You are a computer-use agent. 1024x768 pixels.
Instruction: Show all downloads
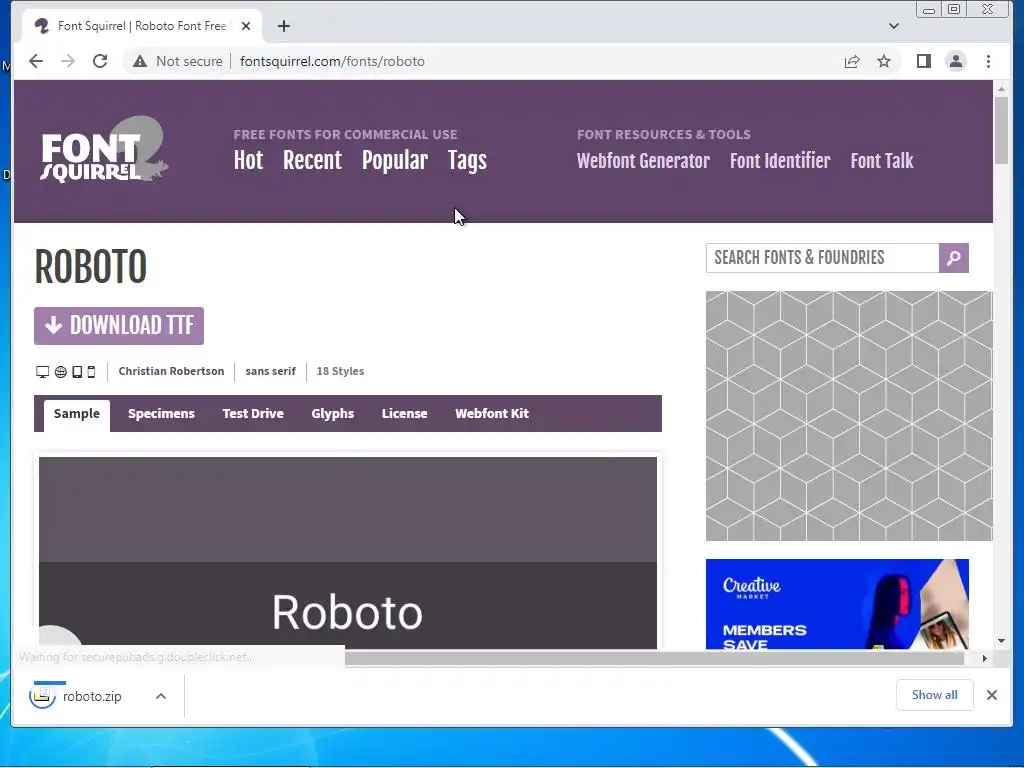point(935,695)
